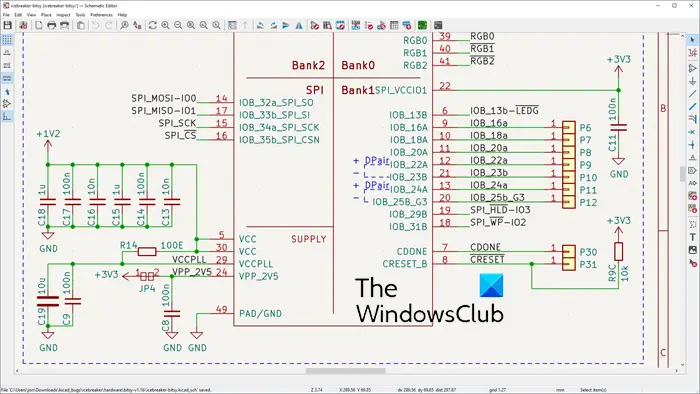Click the horizontal scrollbar thumb
Image resolution: width=700 pixels, height=394 pixels.
[x=346, y=370]
